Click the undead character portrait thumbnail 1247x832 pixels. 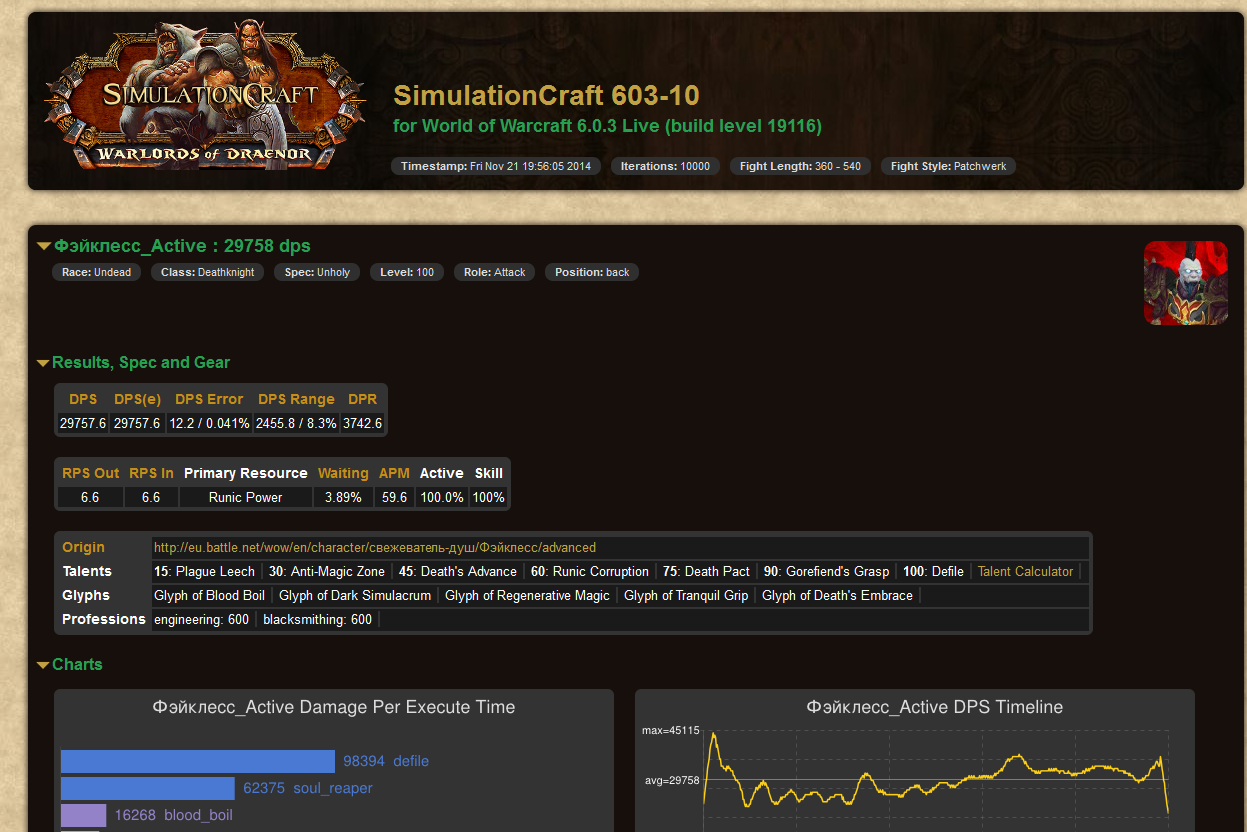tap(1186, 283)
